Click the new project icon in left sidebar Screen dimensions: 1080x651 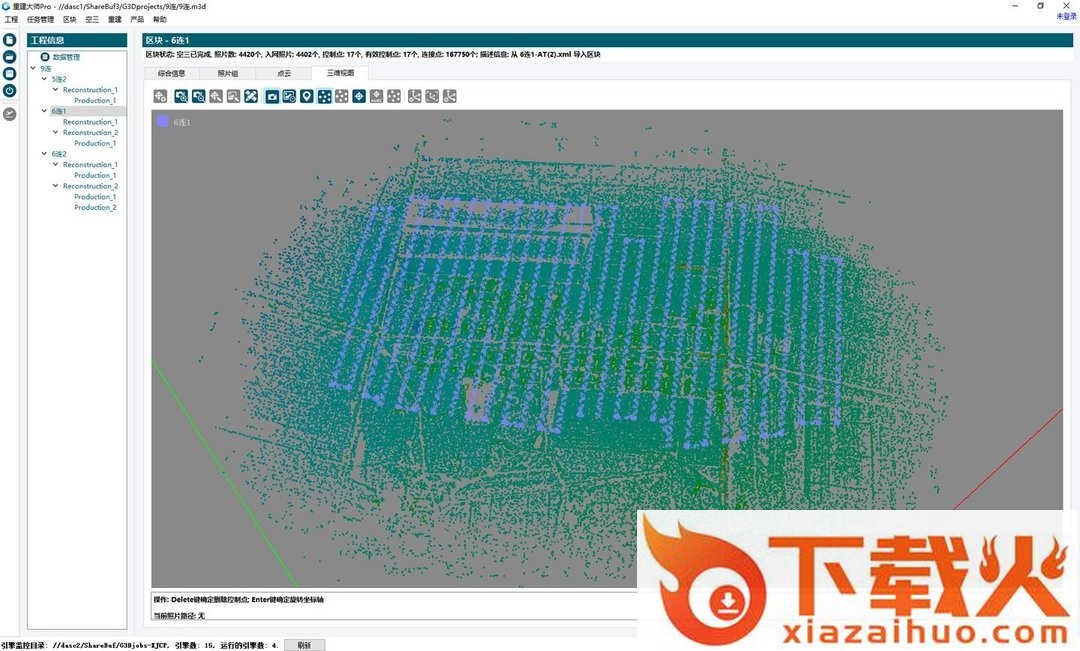(9, 40)
